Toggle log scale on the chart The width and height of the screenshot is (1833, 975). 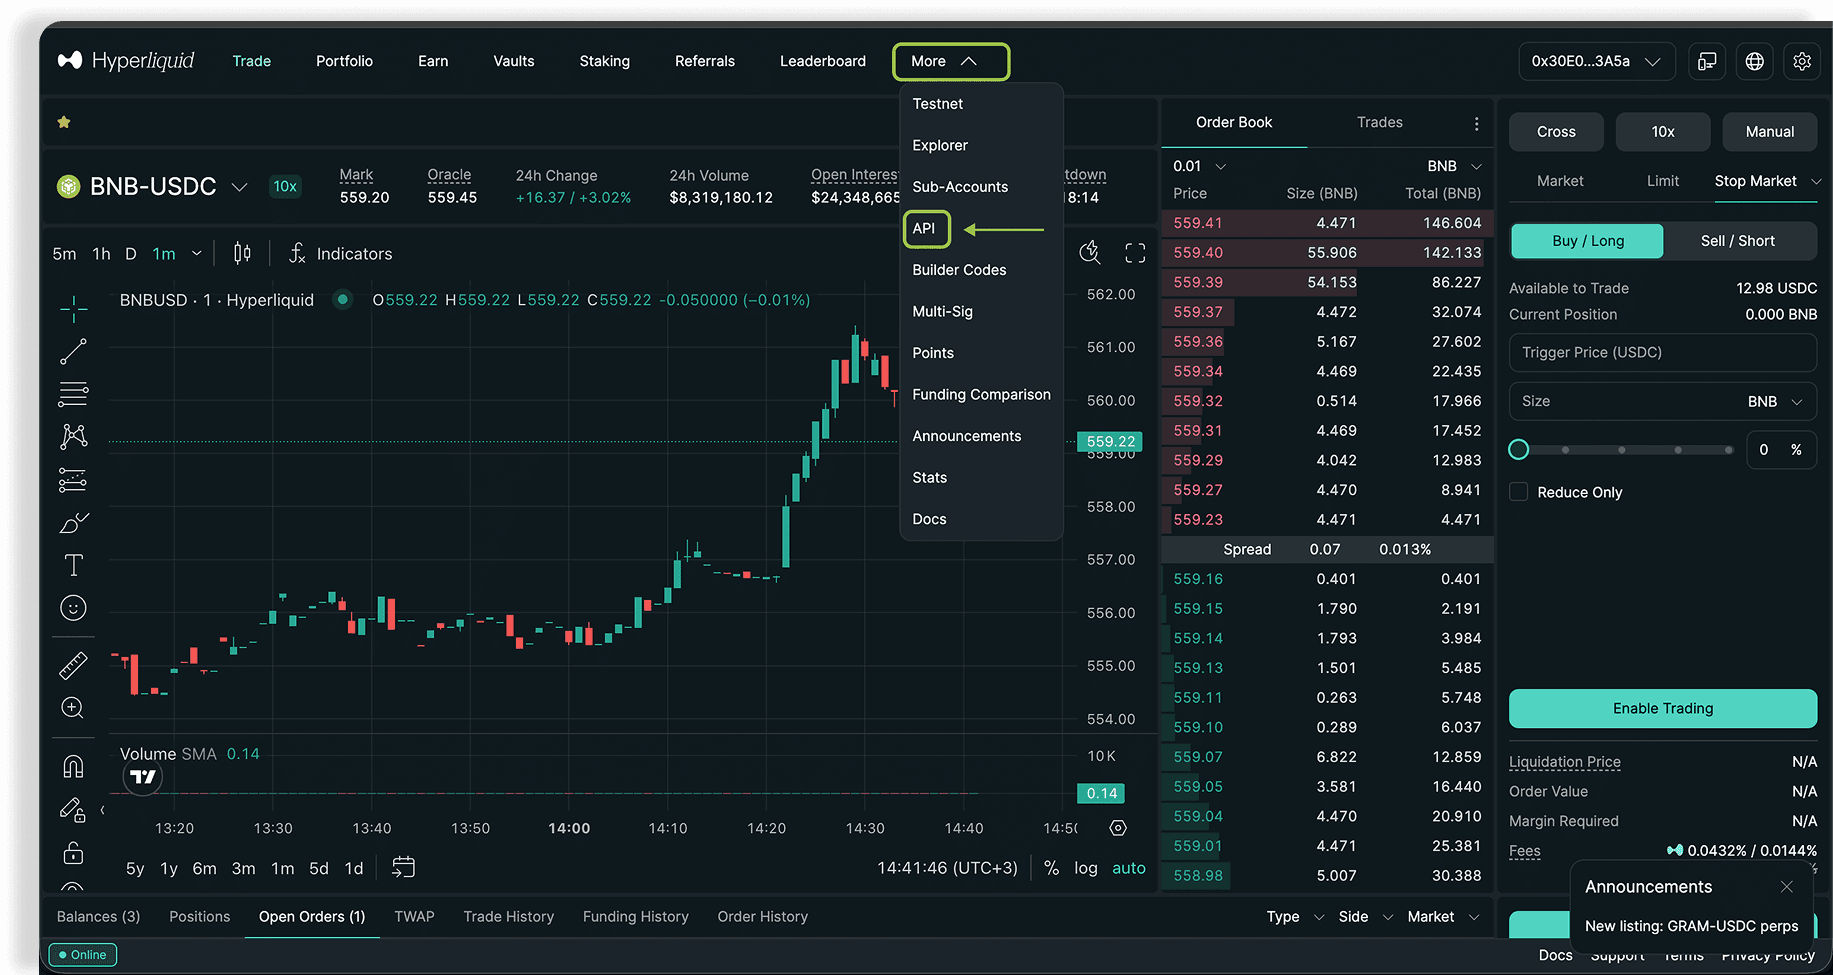click(x=1085, y=868)
